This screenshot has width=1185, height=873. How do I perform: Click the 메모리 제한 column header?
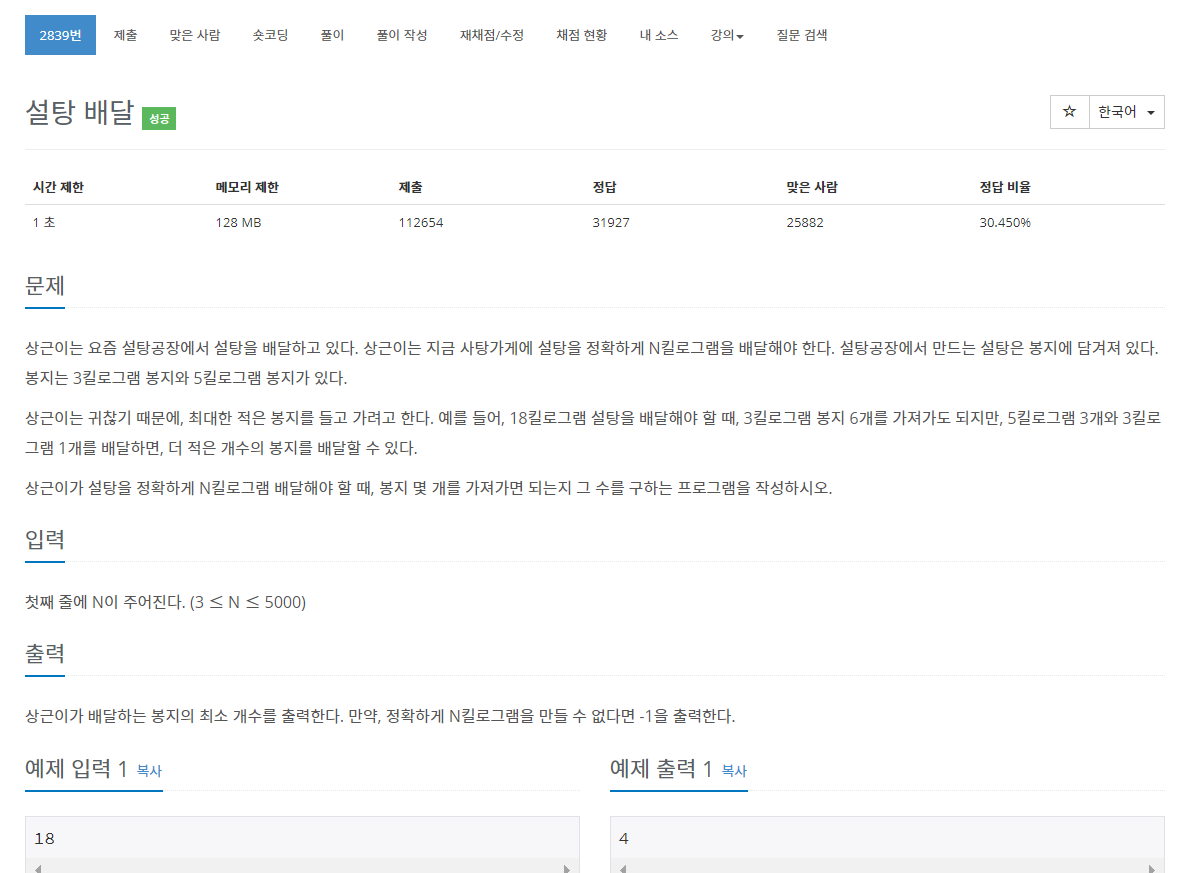tap(247, 187)
